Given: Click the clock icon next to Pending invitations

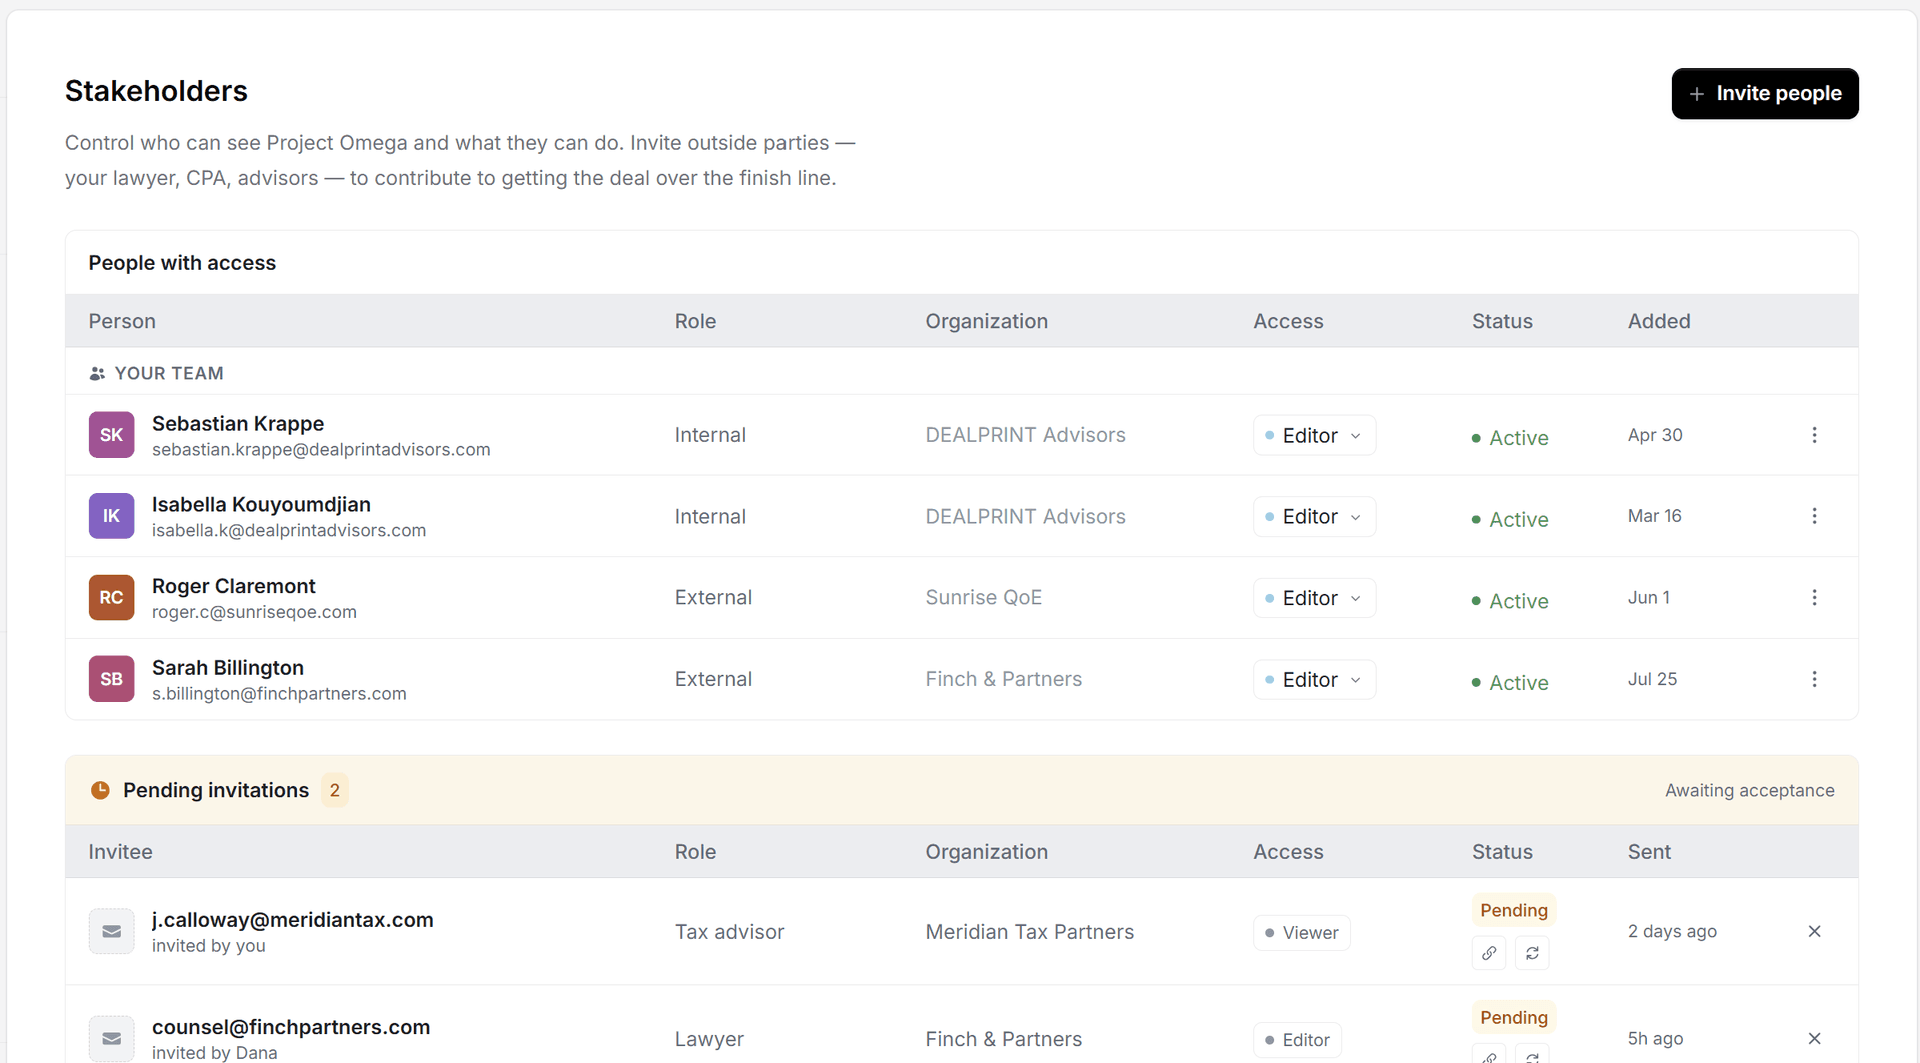Looking at the screenshot, I should 100,790.
